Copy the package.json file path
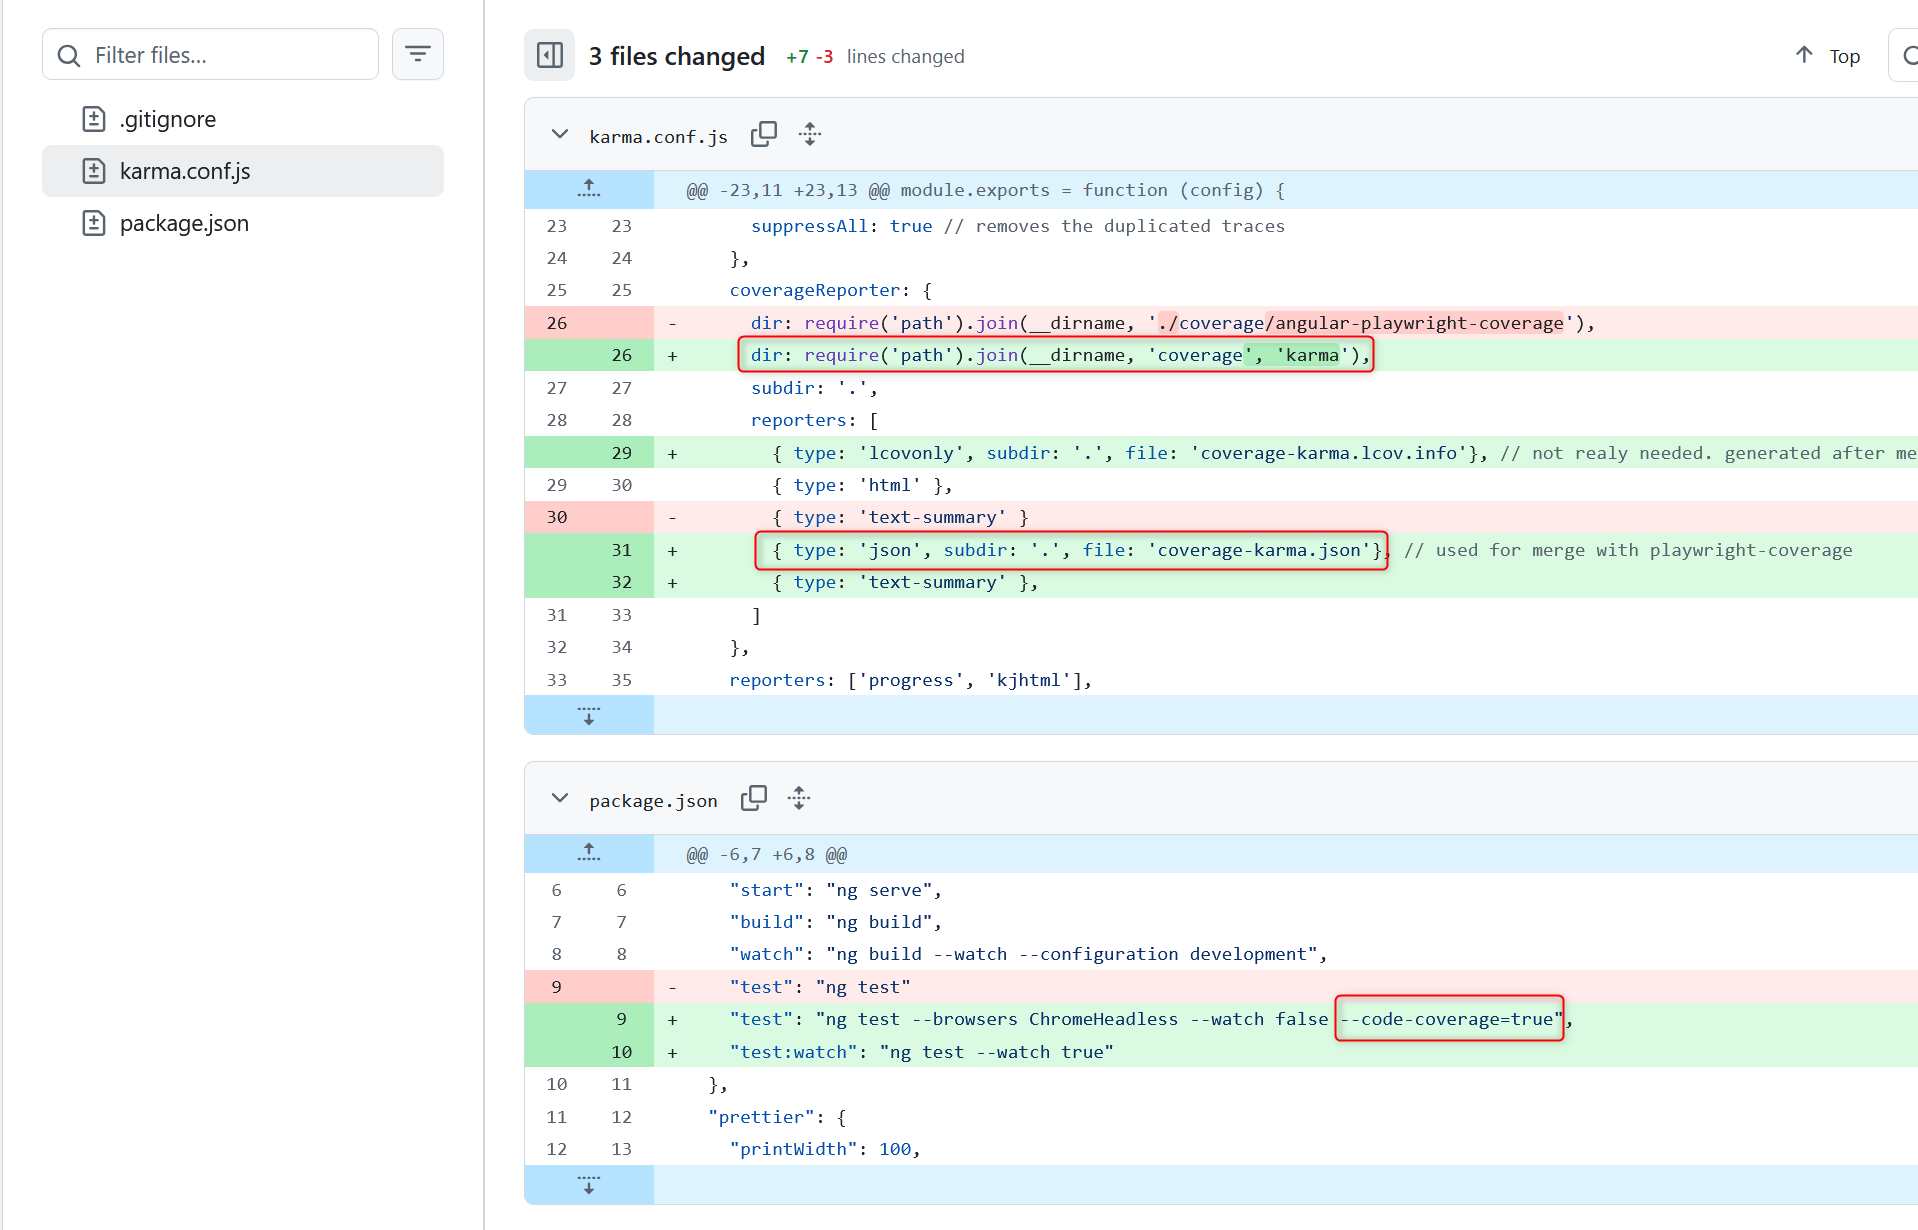 (753, 798)
